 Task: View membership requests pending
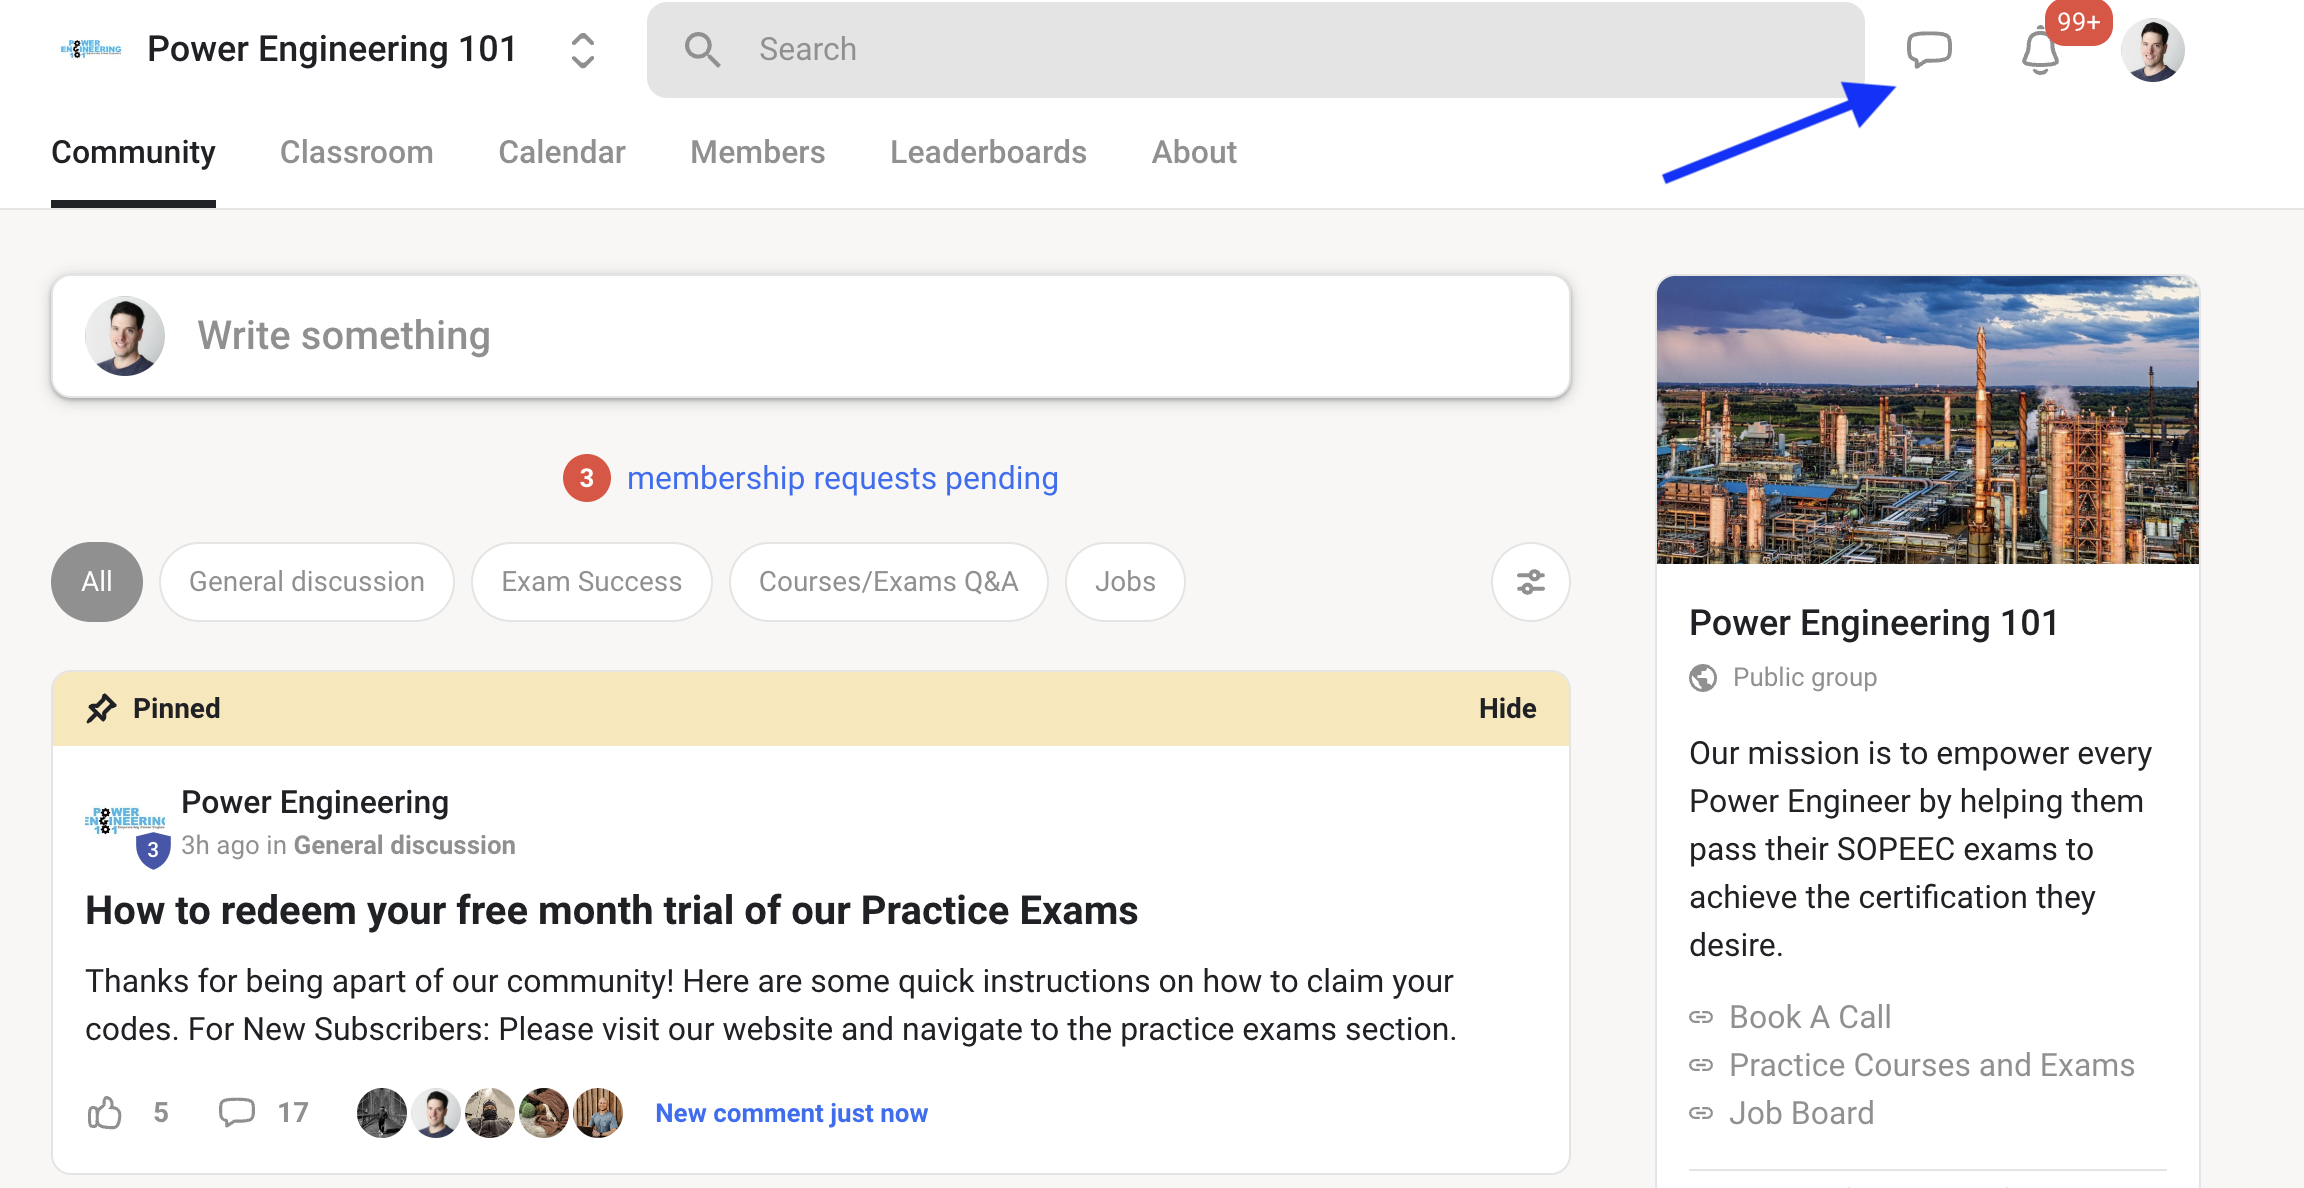tap(842, 478)
